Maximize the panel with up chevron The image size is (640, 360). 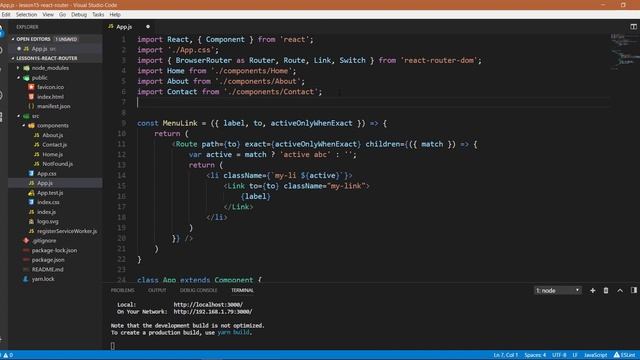point(620,290)
